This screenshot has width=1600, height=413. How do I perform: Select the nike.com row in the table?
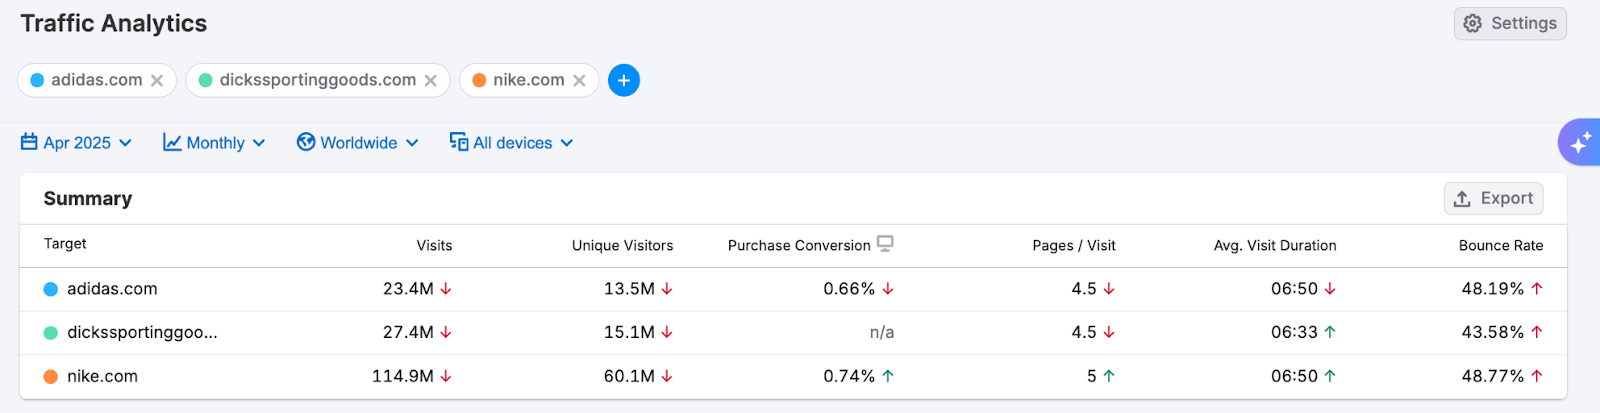point(102,377)
